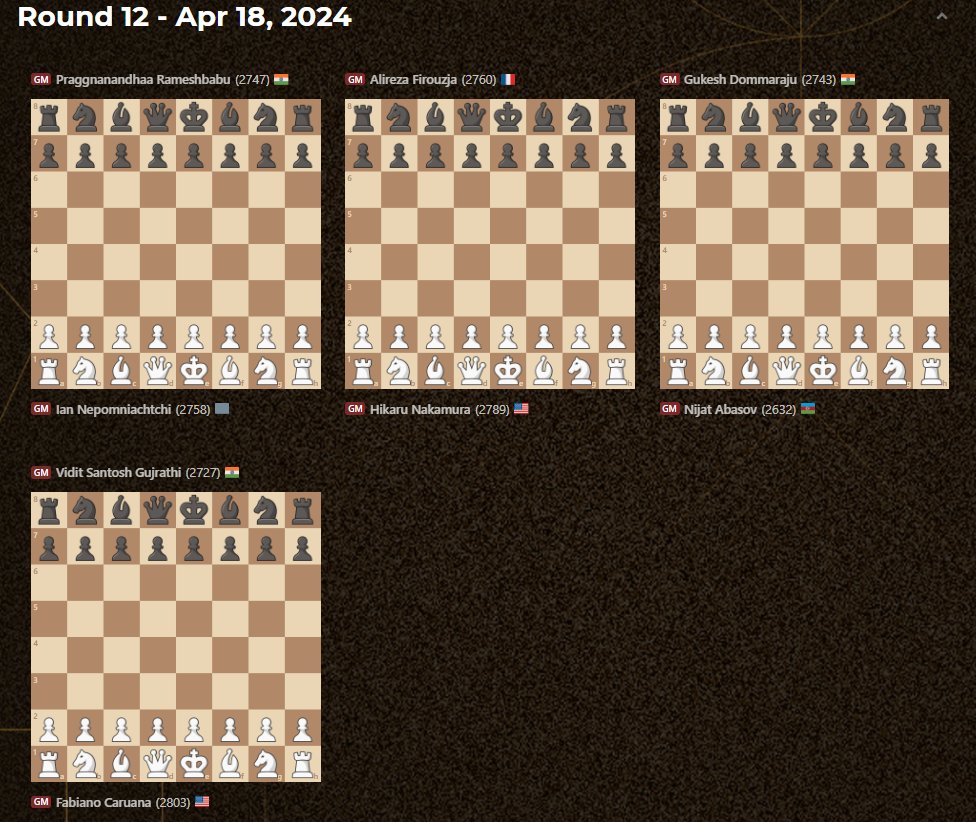Image resolution: width=976 pixels, height=822 pixels.
Task: Open the Praggnanandhaa vs Nepomniachtchi board
Action: [x=176, y=244]
